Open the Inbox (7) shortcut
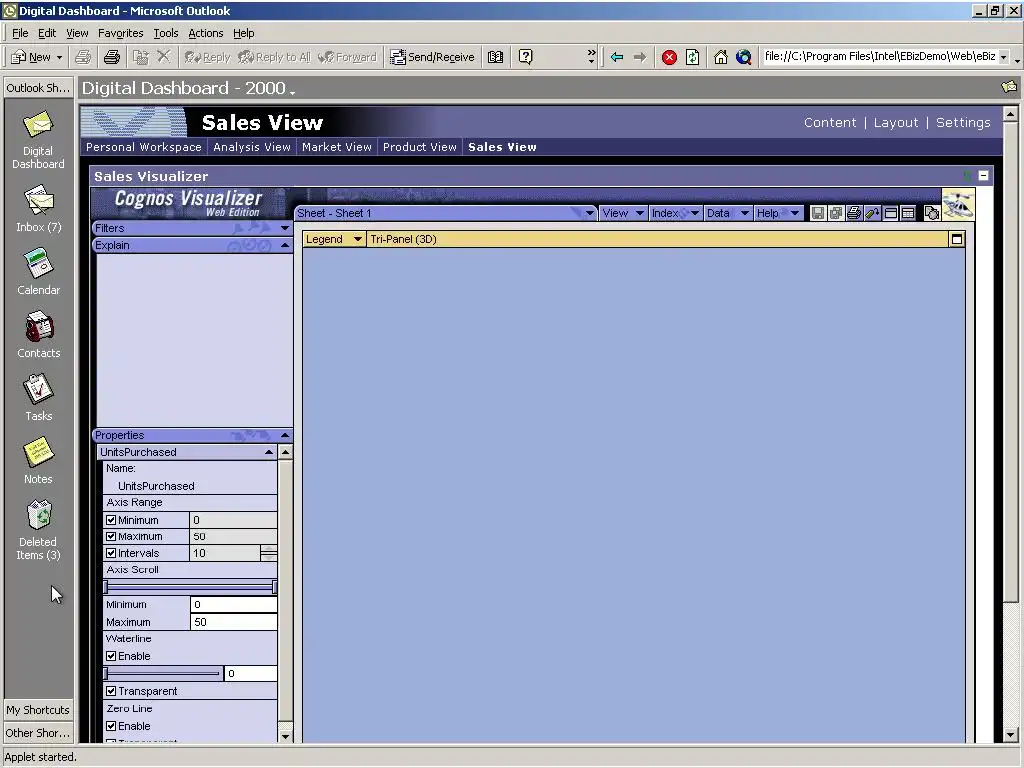Screen dimensions: 1024x768 [x=39, y=208]
